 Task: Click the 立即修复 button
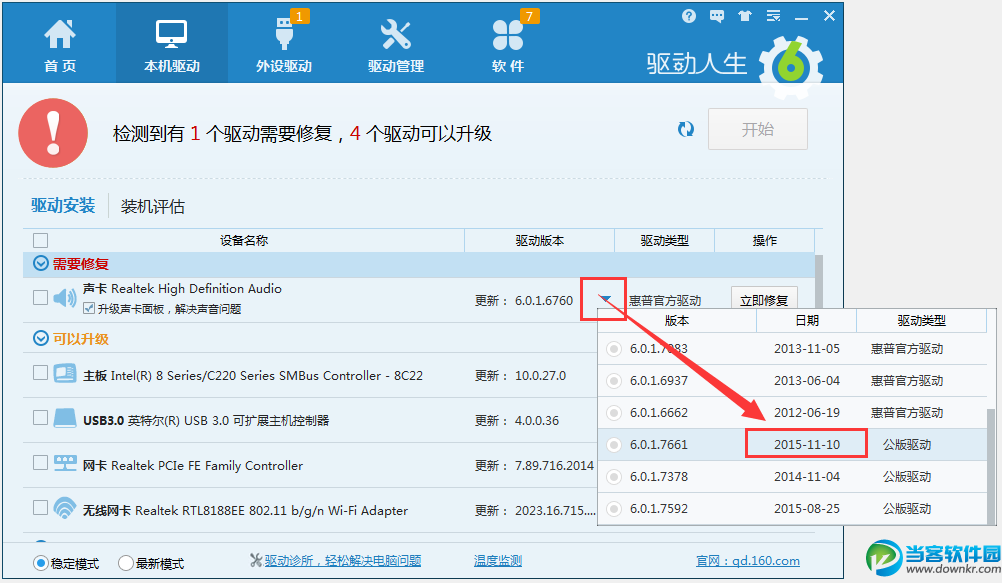tap(764, 299)
